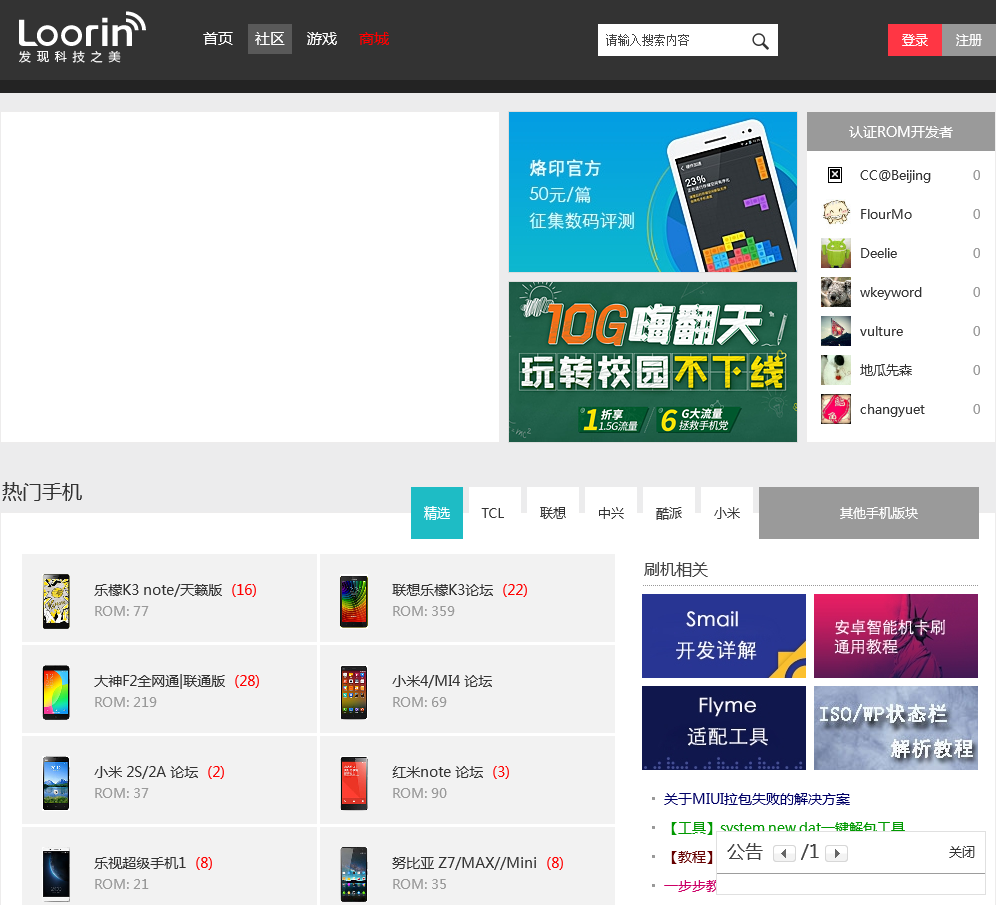The height and width of the screenshot is (905, 996).
Task: Click the 联想乐檬K3论坛 phone image
Action: pos(354,601)
